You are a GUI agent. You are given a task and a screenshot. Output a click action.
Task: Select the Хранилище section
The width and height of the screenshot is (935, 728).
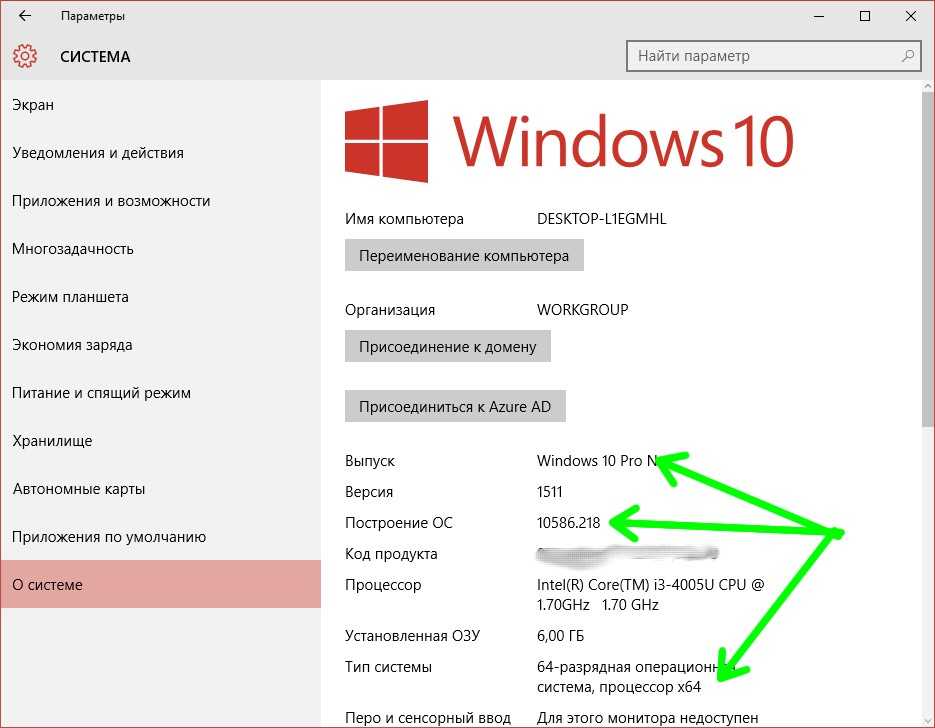[x=160, y=441]
